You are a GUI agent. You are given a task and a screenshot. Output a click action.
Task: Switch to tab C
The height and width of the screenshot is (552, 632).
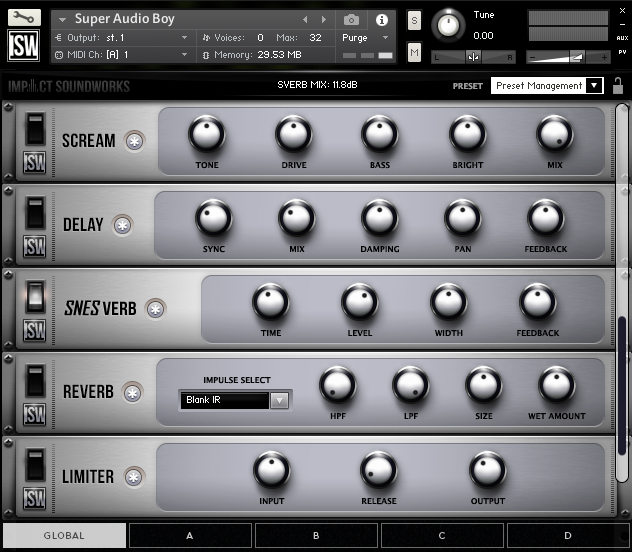442,535
